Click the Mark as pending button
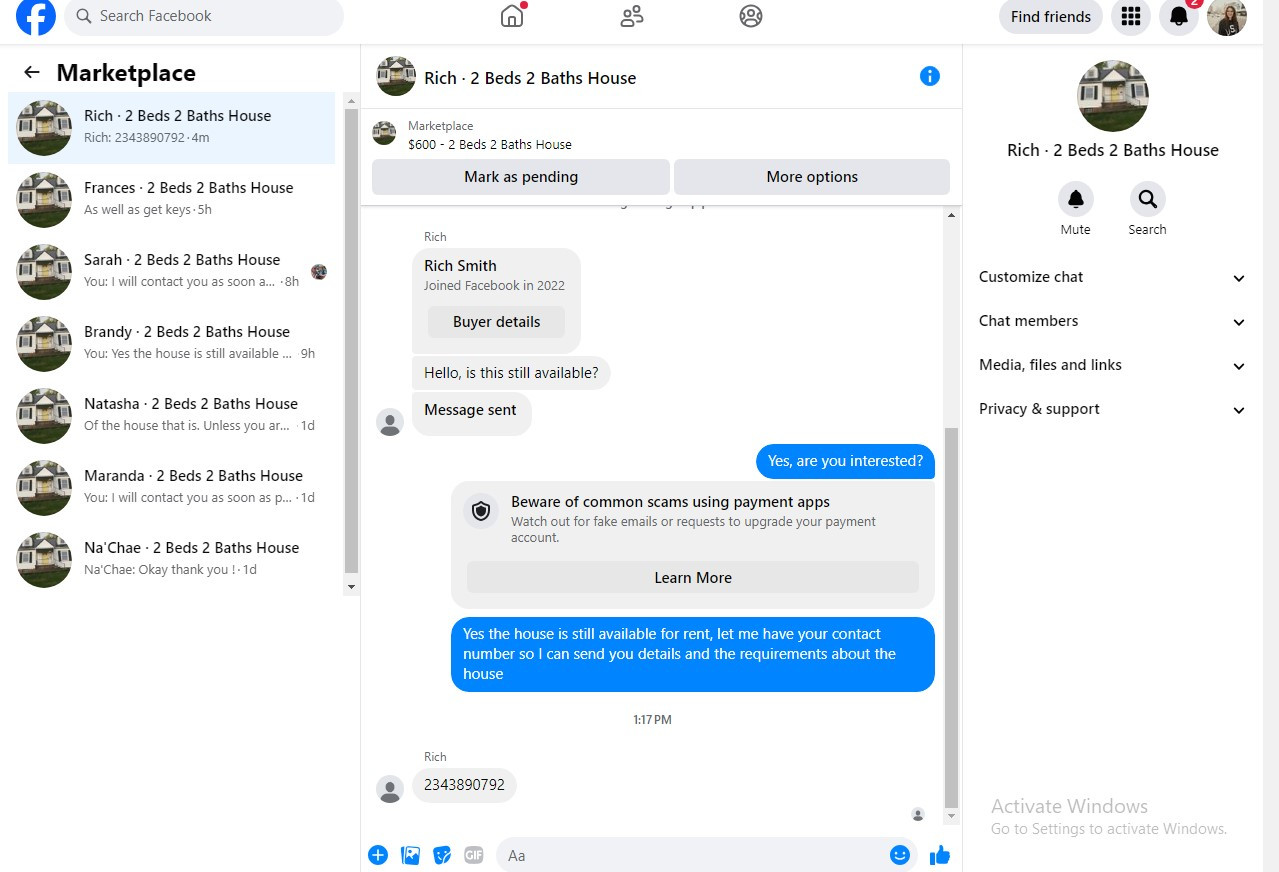This screenshot has height=872, width=1279. (521, 177)
